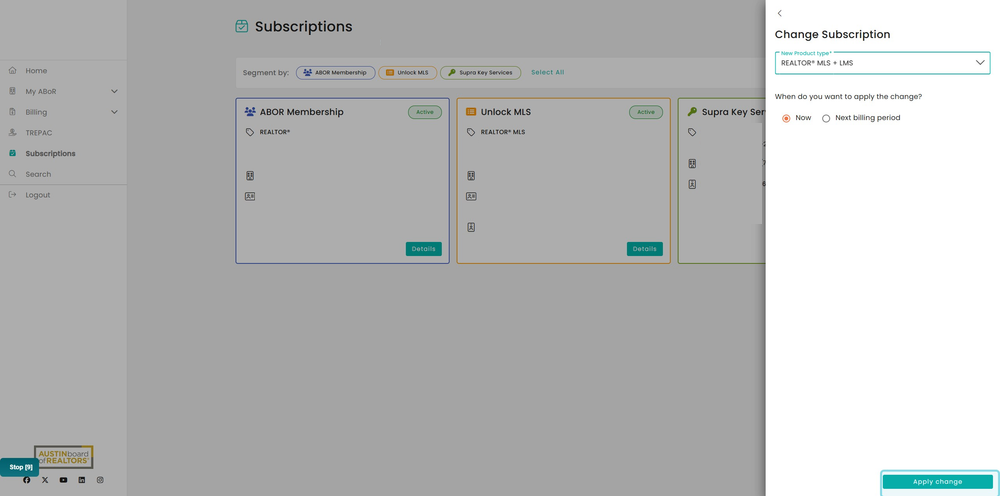Click the ABOR Membership card title
The image size is (1000, 496).
(302, 112)
